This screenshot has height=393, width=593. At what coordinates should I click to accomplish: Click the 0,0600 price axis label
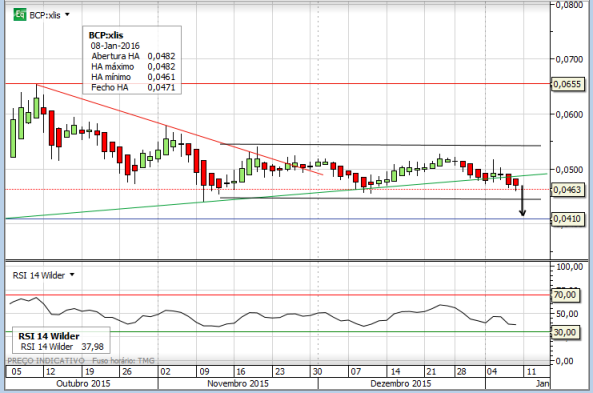(x=569, y=114)
